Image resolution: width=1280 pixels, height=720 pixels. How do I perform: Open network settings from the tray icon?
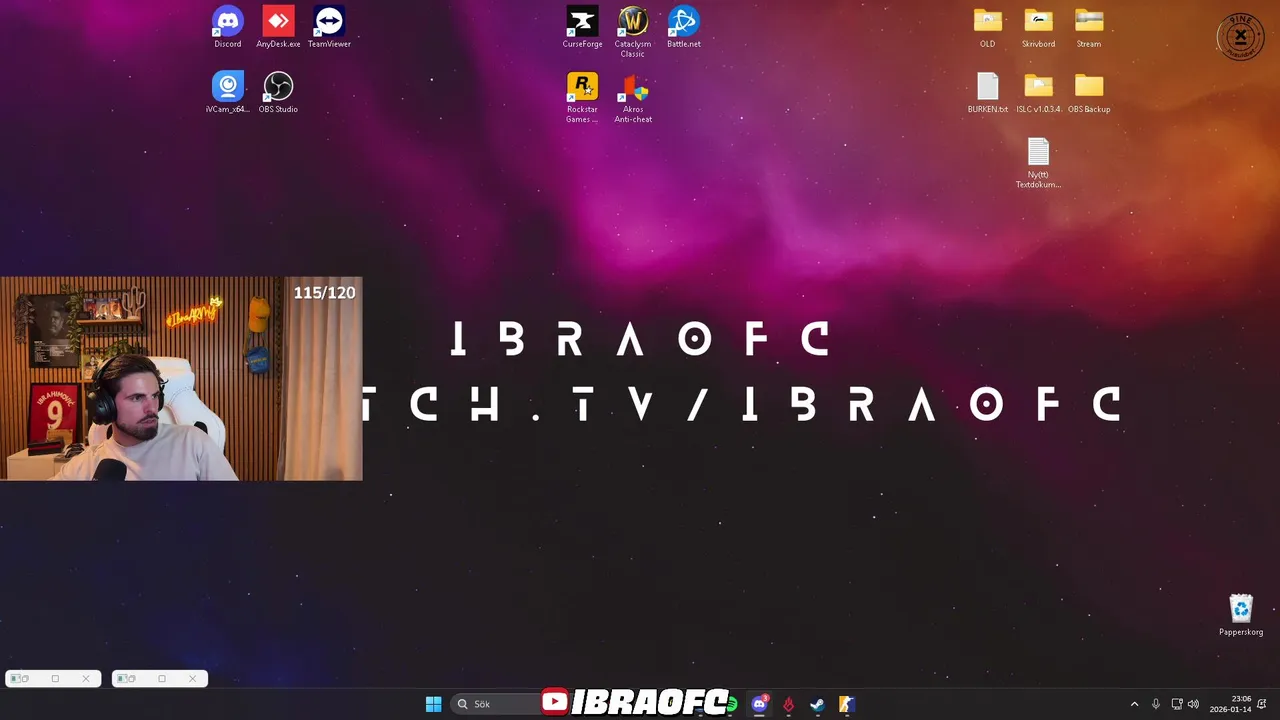click(x=1176, y=704)
